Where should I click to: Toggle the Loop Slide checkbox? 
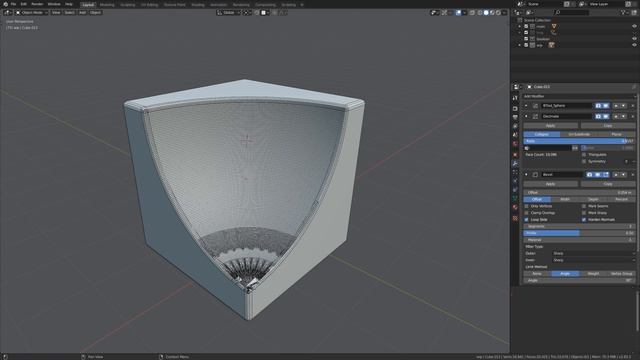coord(527,220)
